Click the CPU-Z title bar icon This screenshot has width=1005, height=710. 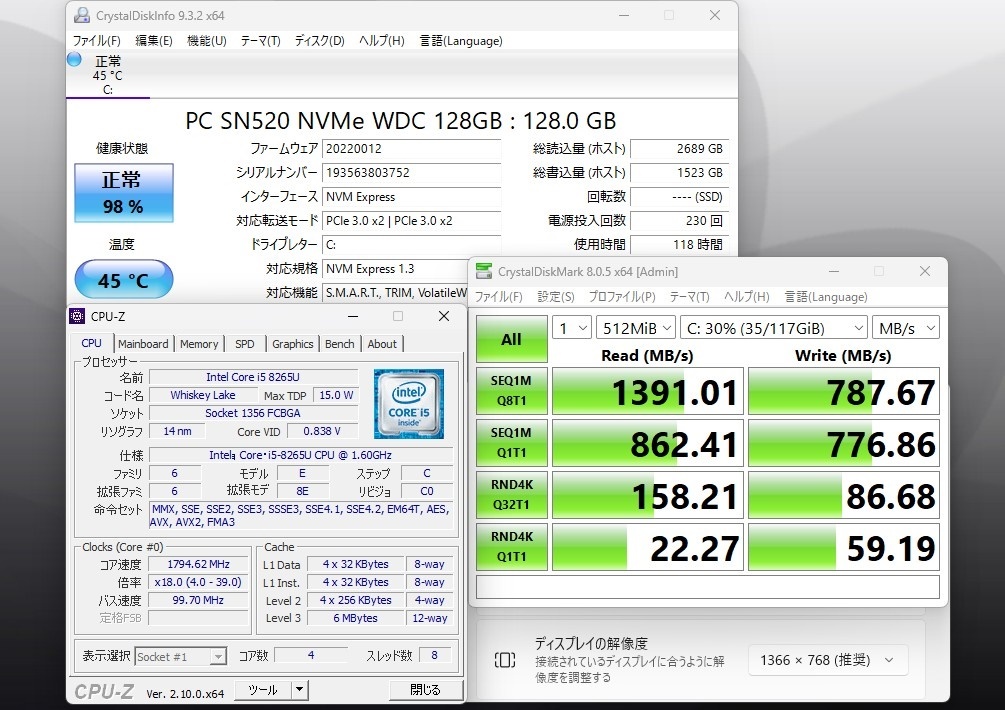(x=77, y=316)
